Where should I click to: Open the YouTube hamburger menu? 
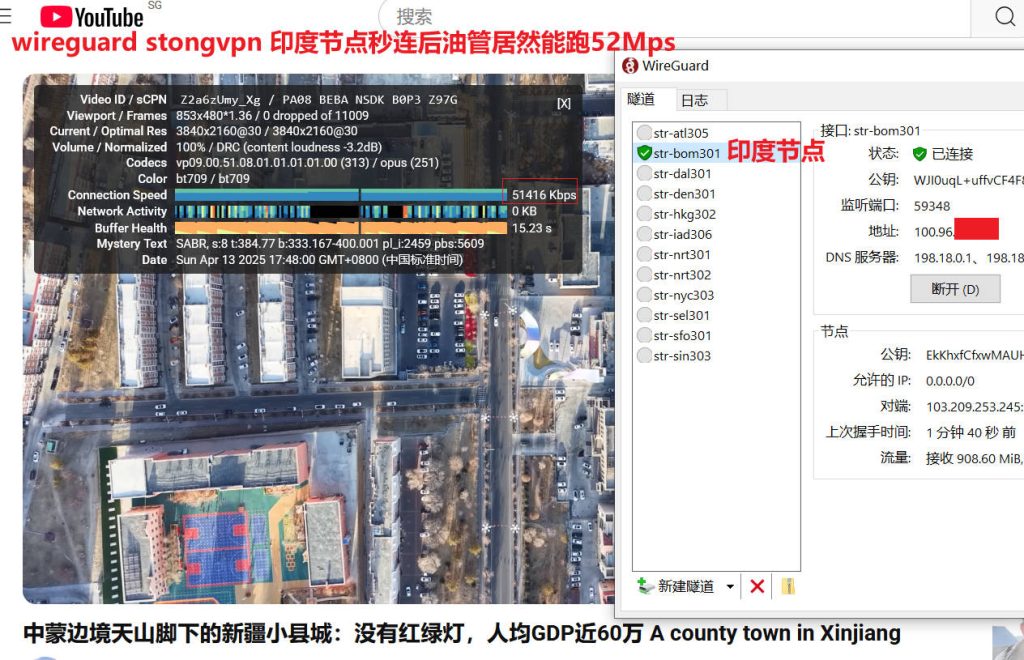tap(6, 16)
